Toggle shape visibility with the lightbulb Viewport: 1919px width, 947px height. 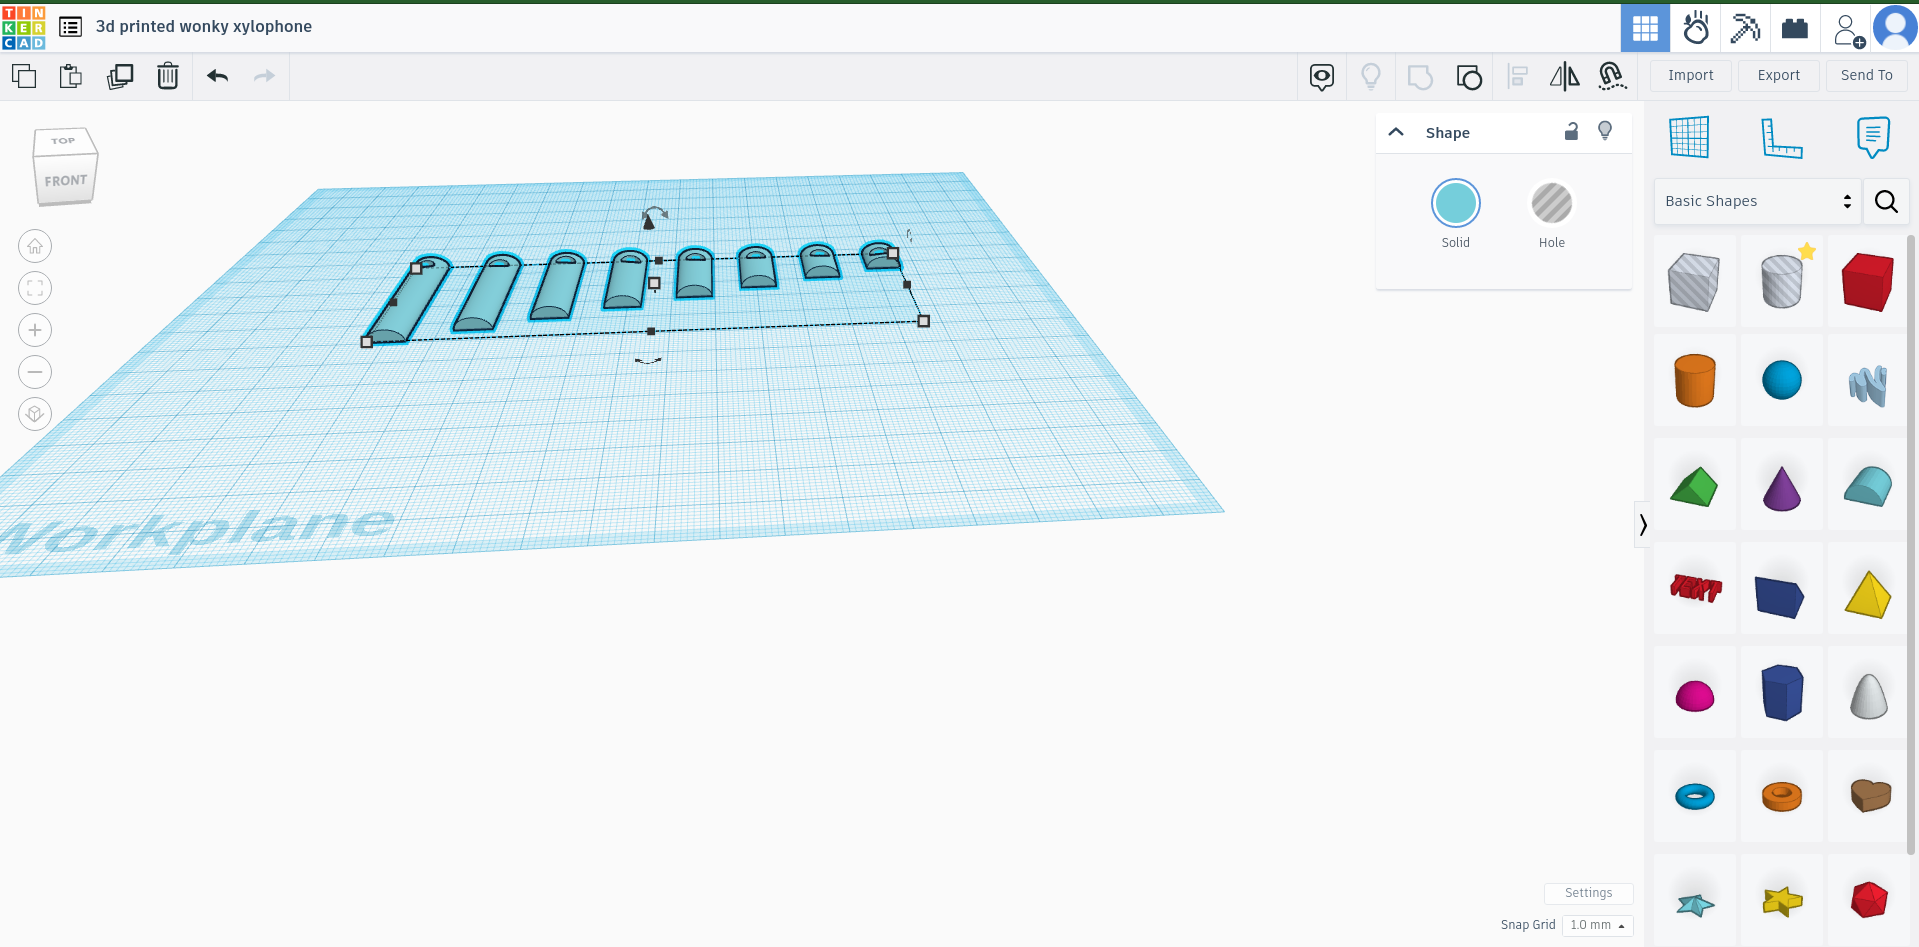1605,131
